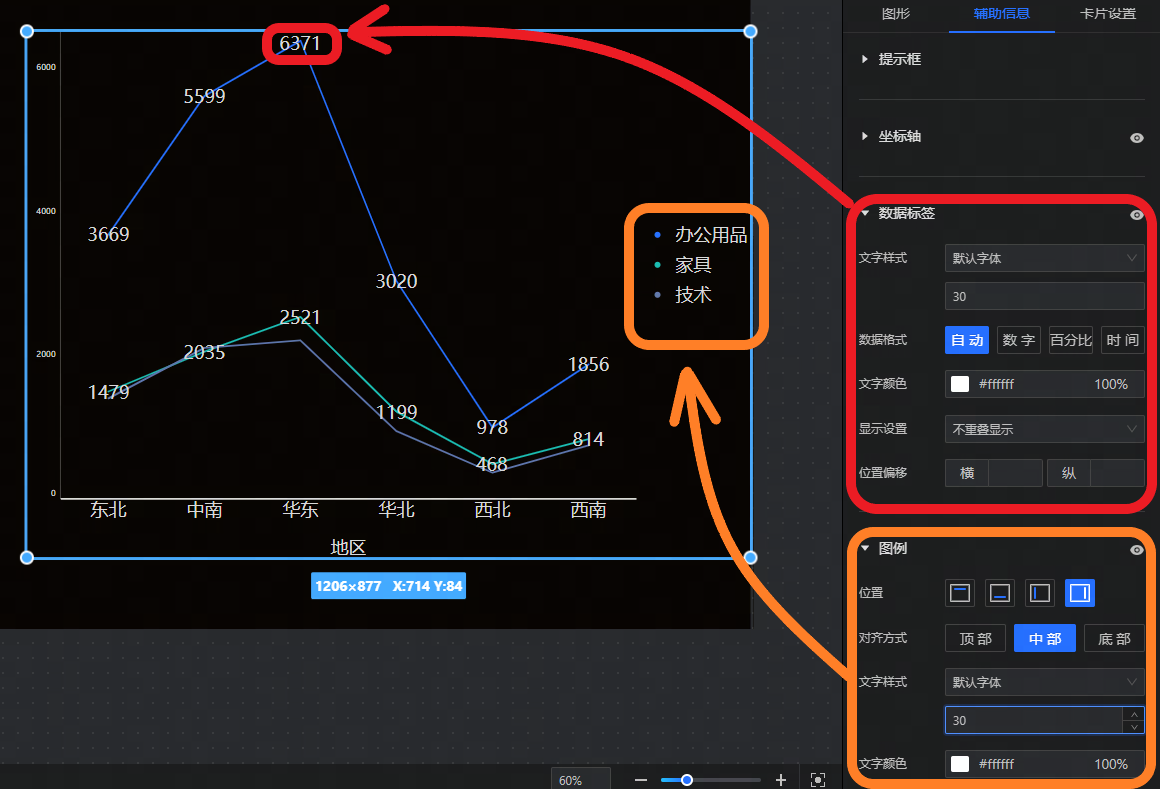
Task: Click the 数据标签 font size field
Action: point(1044,296)
